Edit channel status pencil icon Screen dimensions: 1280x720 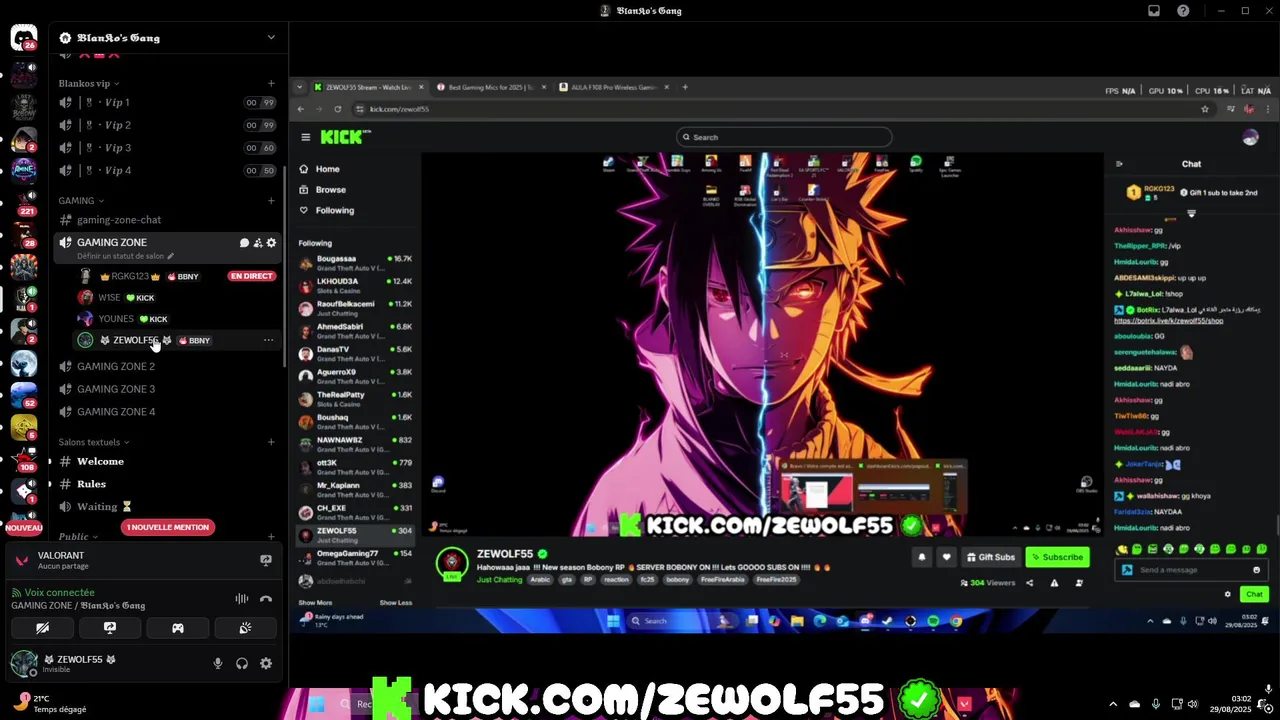click(170, 256)
